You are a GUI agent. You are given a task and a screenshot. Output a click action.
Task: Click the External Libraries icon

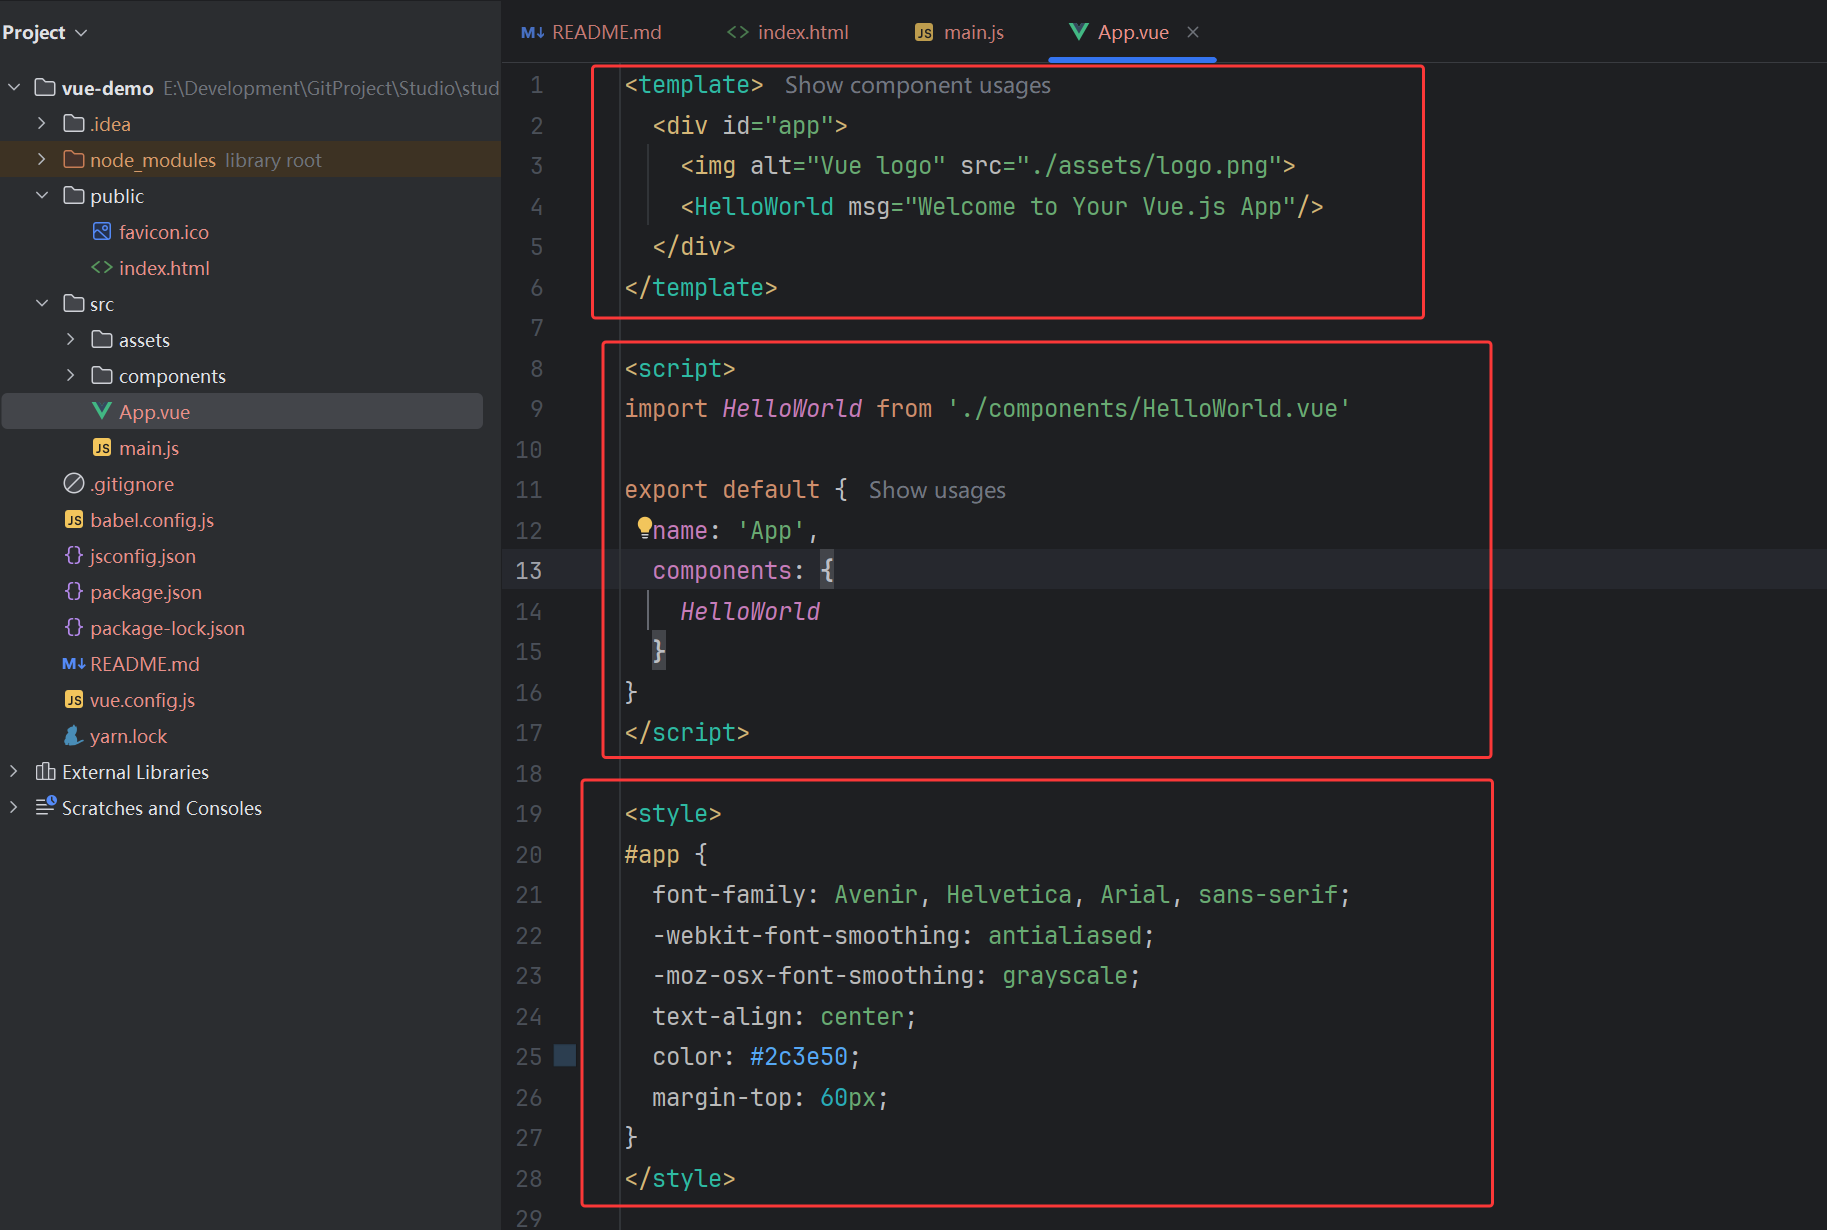pyautogui.click(x=45, y=771)
